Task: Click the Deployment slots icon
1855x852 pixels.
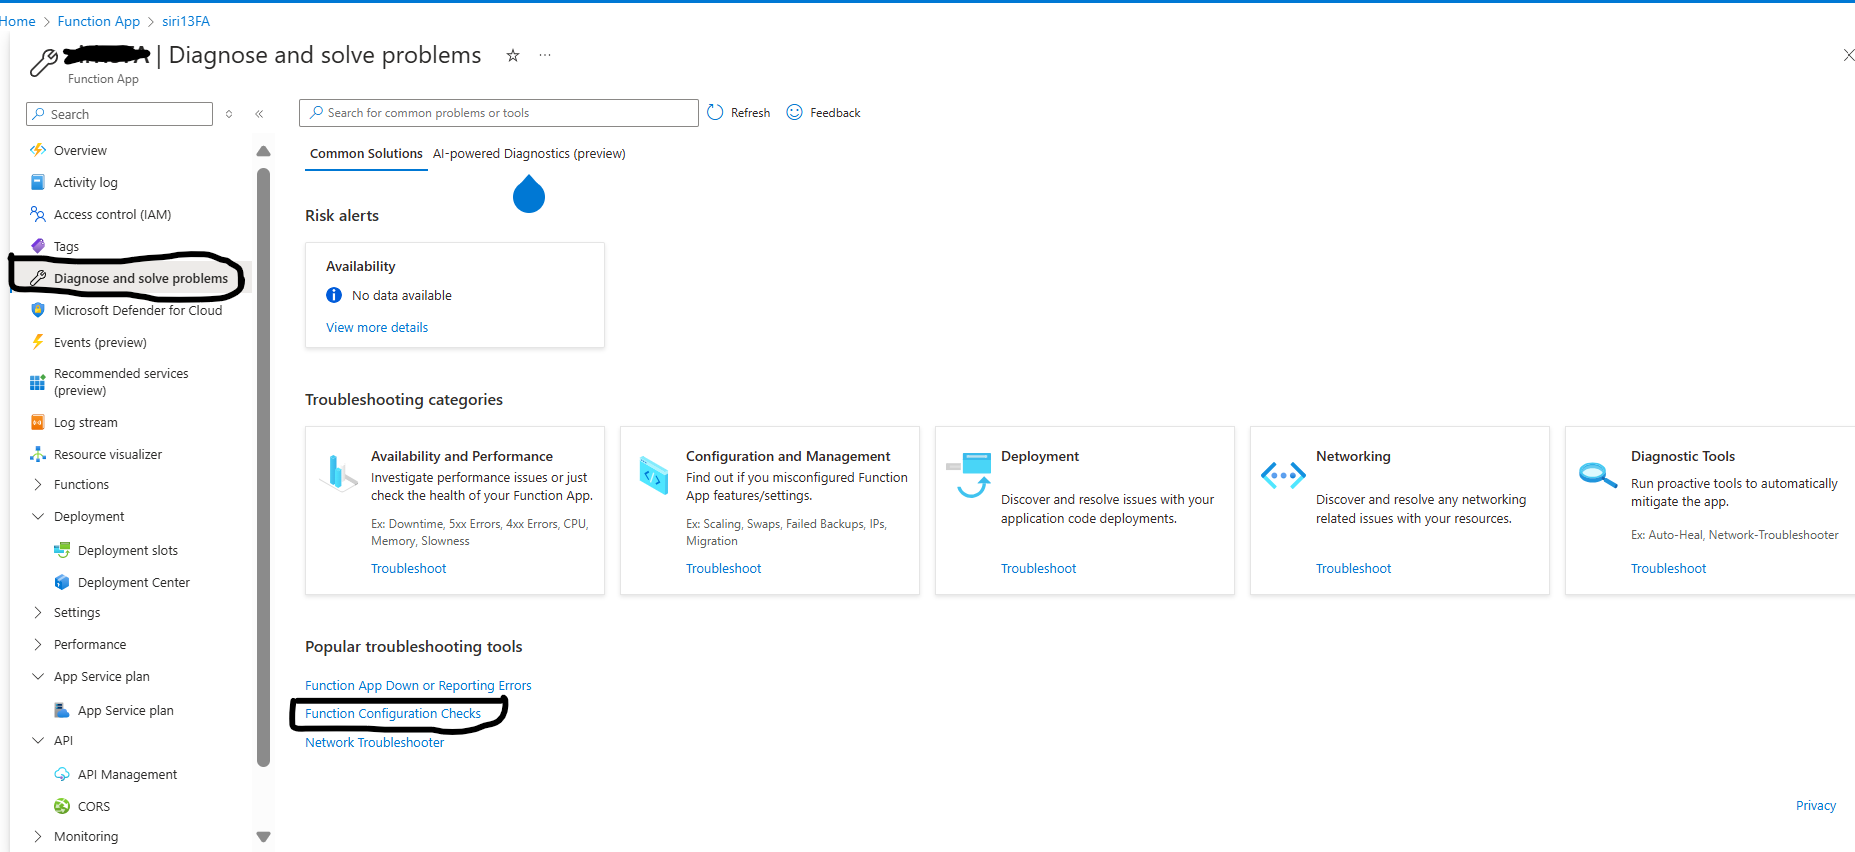Action: click(x=62, y=550)
